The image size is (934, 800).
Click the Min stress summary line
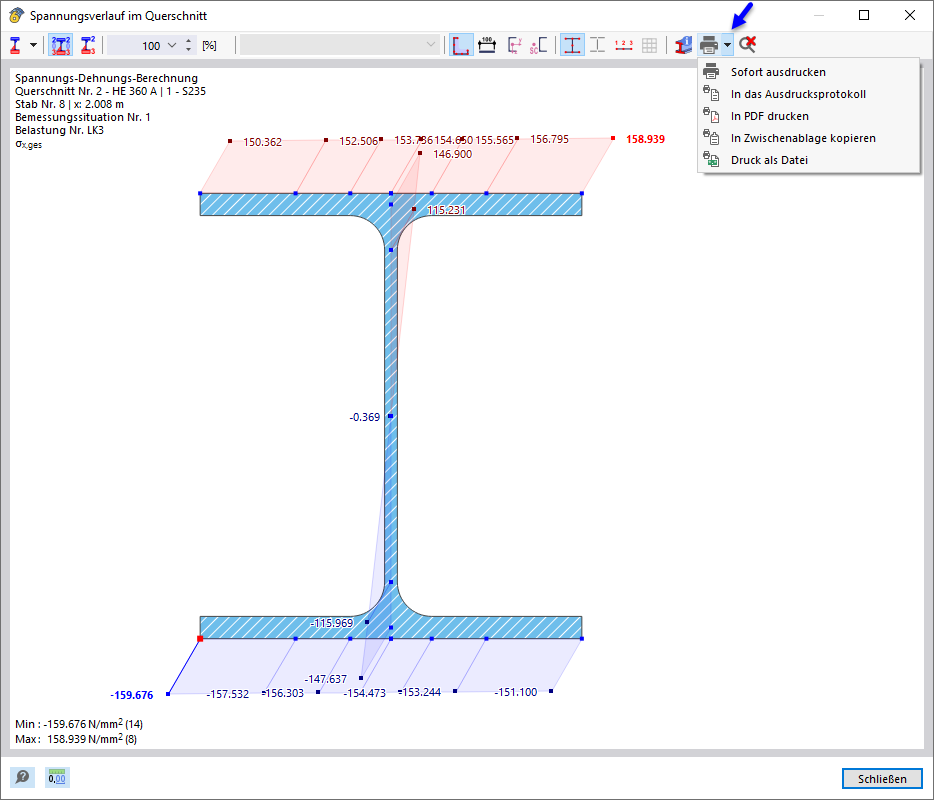pos(79,724)
